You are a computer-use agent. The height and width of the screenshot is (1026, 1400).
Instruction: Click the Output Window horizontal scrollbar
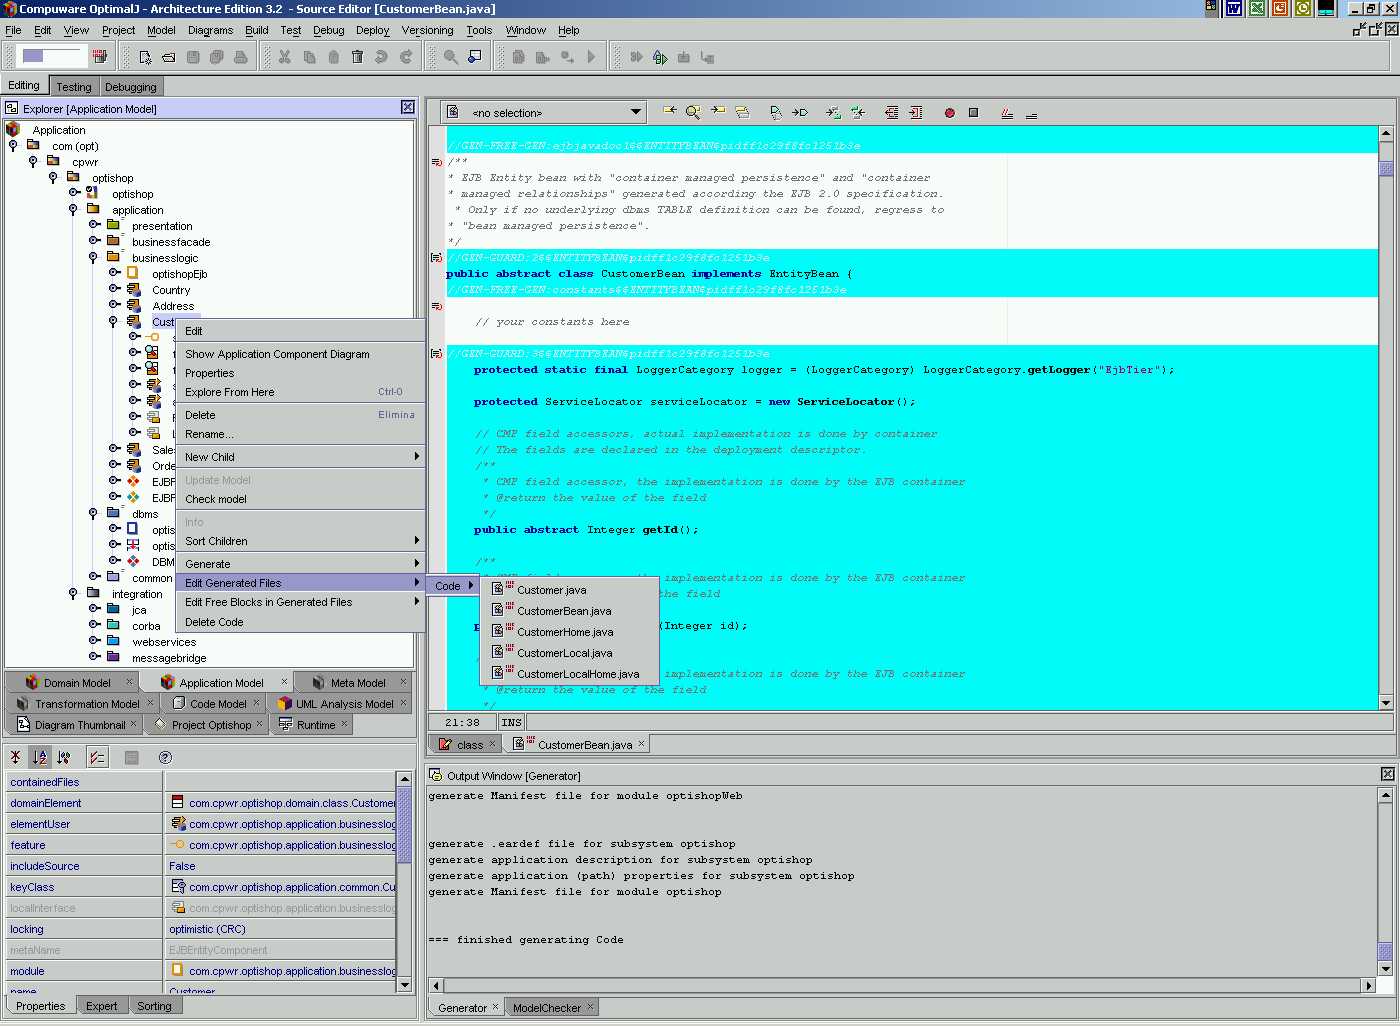click(x=902, y=985)
